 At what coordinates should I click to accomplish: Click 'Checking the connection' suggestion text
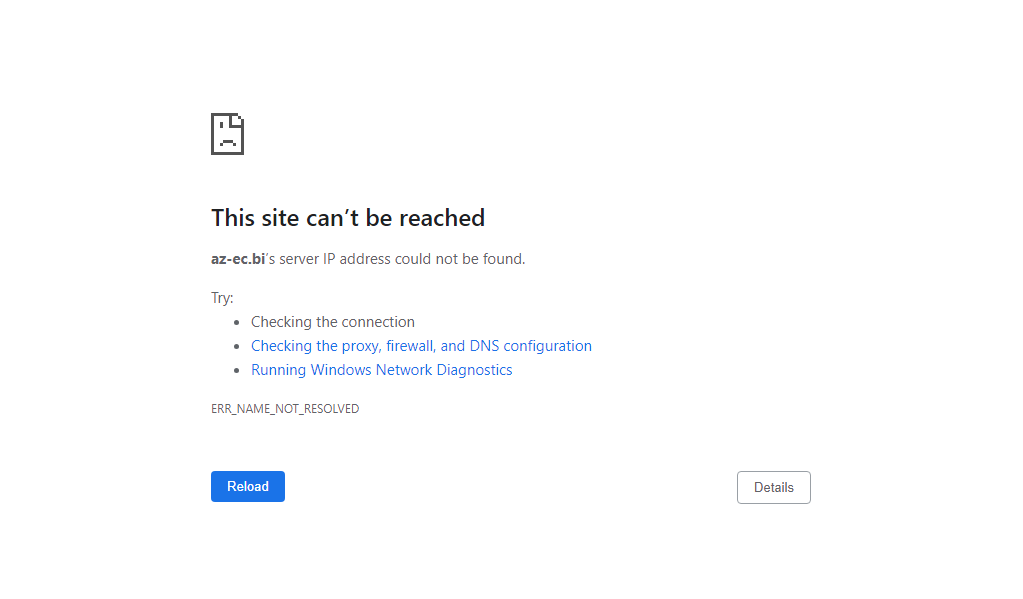coord(333,322)
